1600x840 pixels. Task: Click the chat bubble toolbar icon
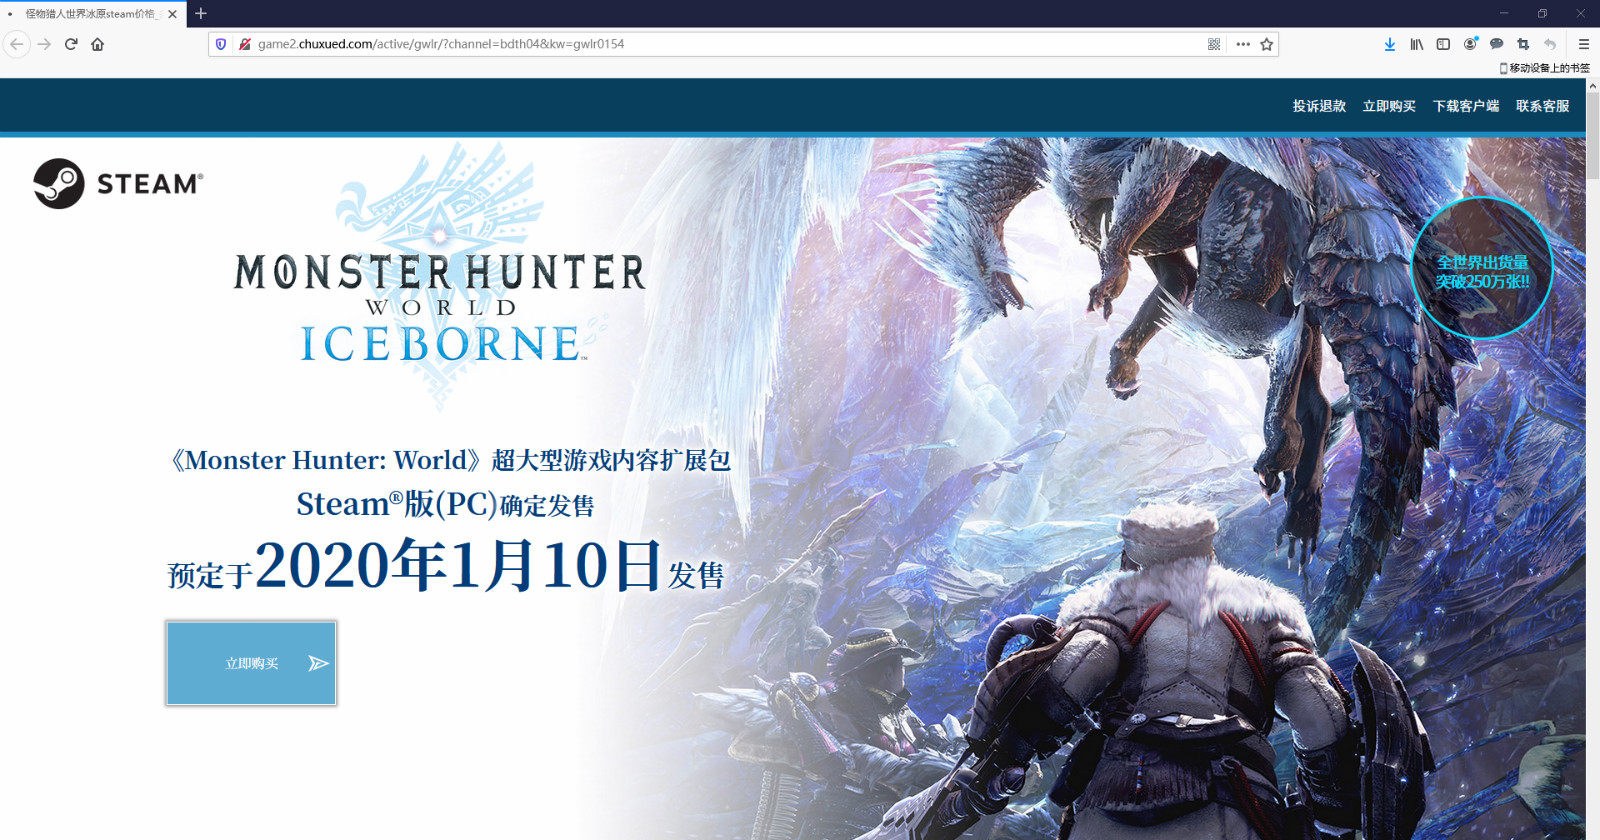point(1497,44)
